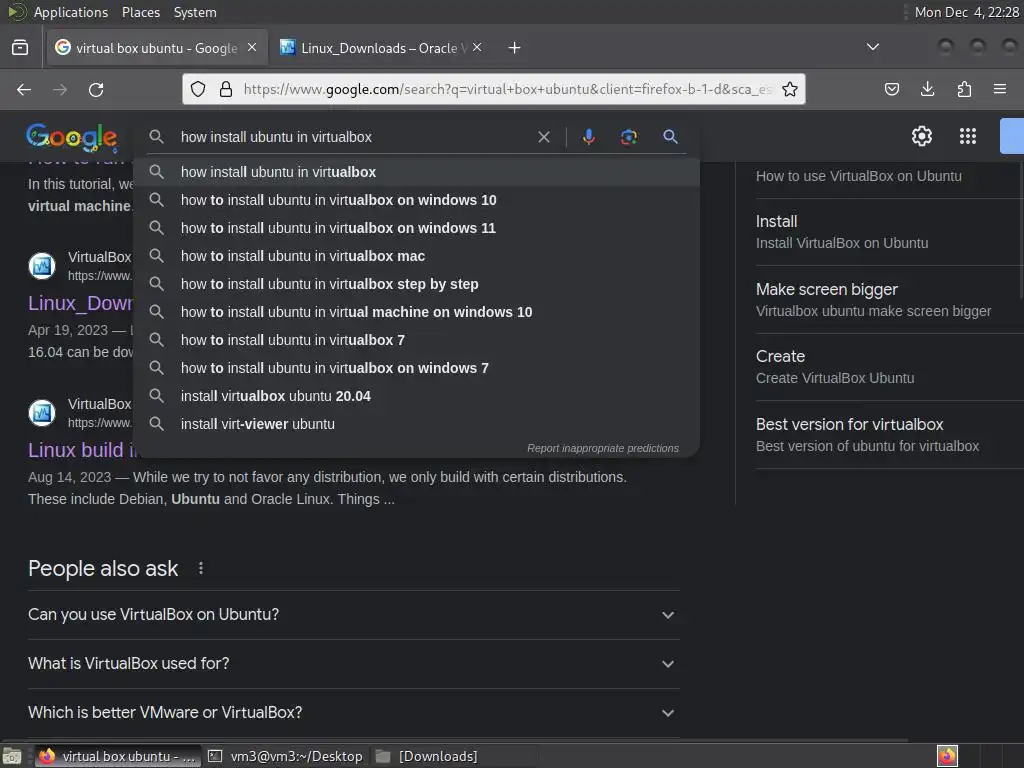
Task: Bookmark this page with the star
Action: pos(790,89)
